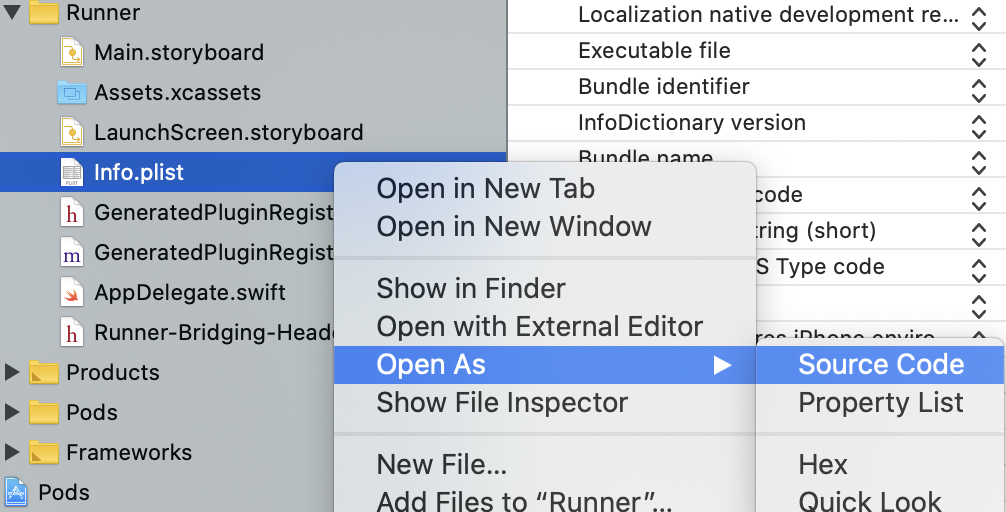Choose Source Code from submenu
This screenshot has width=1006, height=512.
pyautogui.click(x=880, y=365)
